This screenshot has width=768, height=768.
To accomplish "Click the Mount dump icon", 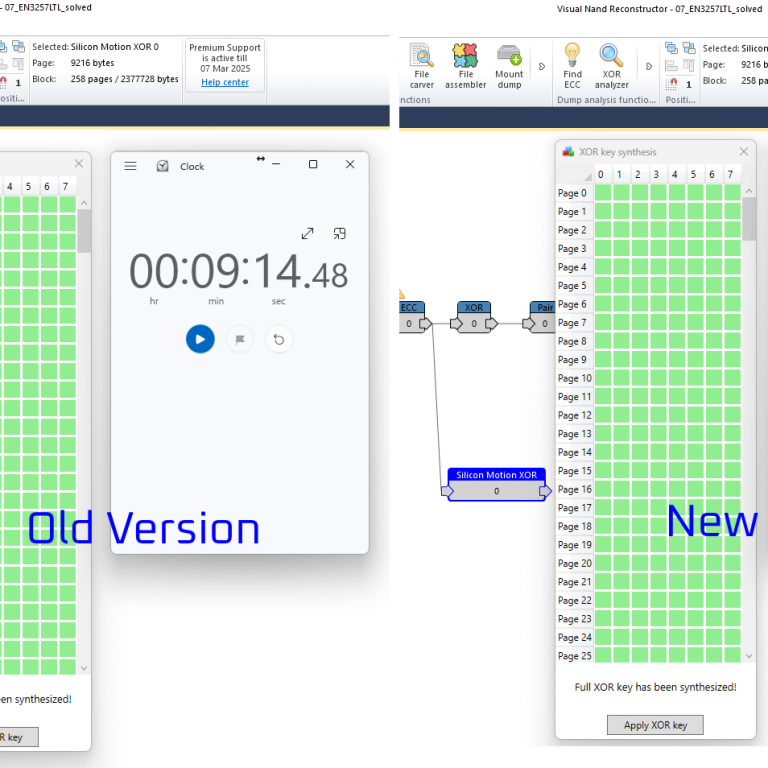I will tap(509, 66).
